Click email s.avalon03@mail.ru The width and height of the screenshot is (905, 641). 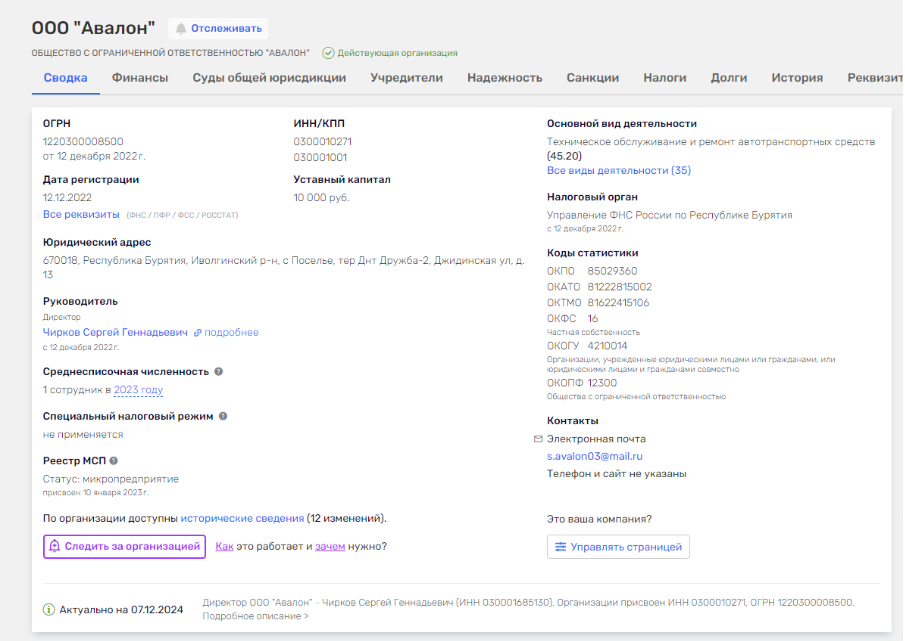(594, 456)
